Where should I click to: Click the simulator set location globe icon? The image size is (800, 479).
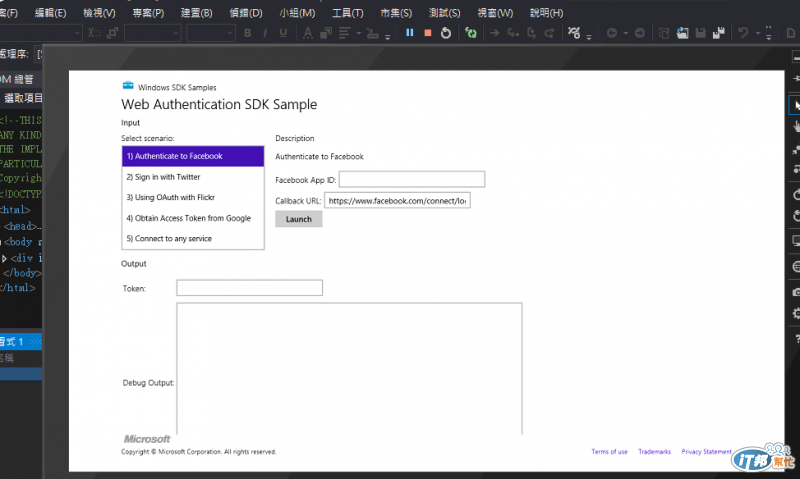(x=796, y=266)
